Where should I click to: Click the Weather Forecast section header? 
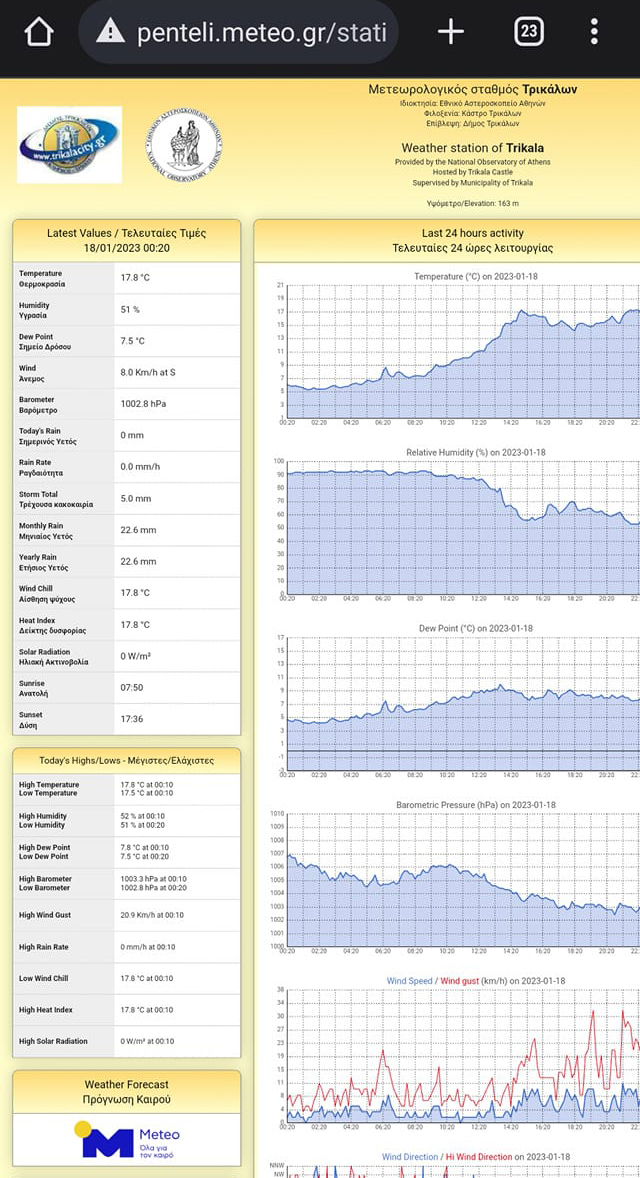click(x=126, y=1091)
